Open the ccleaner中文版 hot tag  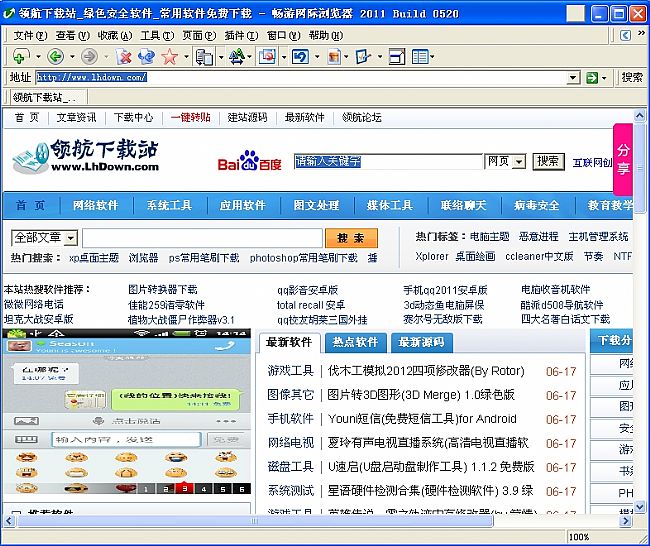[x=539, y=257]
